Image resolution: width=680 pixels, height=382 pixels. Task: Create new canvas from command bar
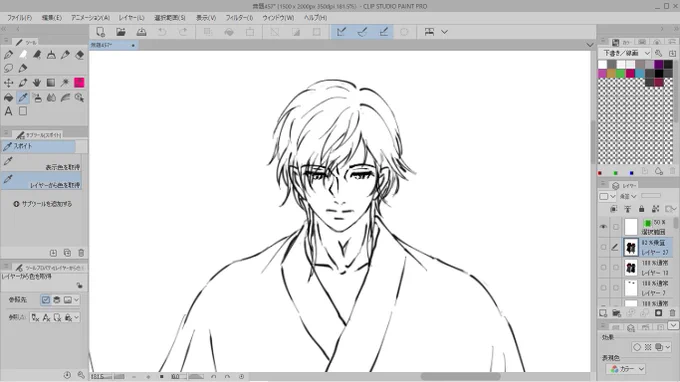click(x=100, y=32)
